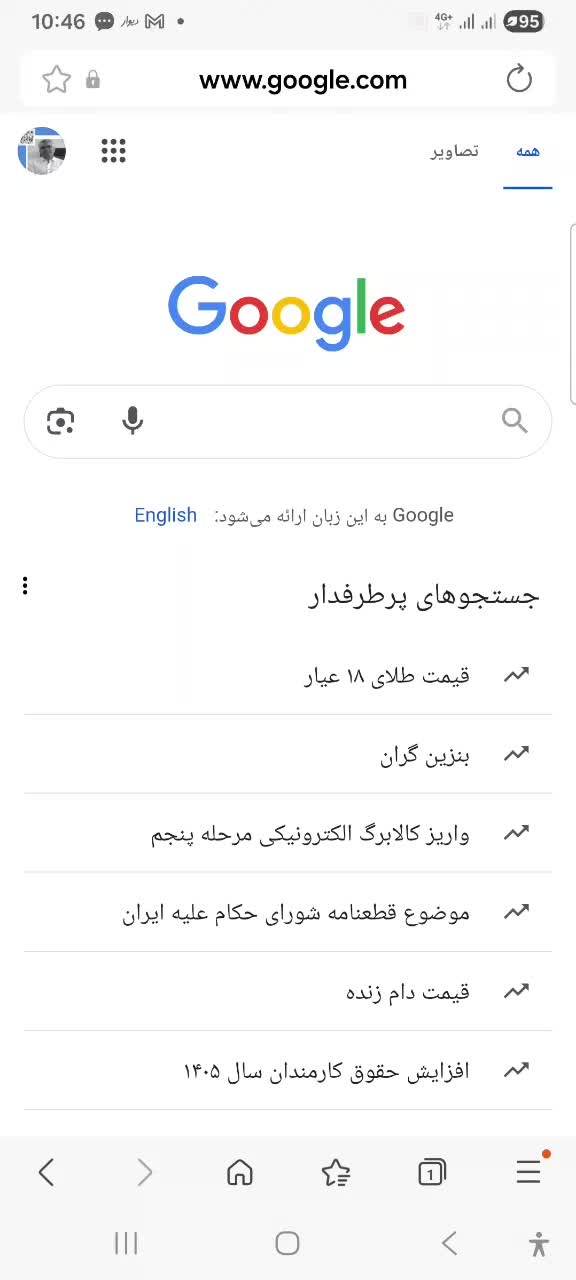Open the browser tabs switcher

431,1172
